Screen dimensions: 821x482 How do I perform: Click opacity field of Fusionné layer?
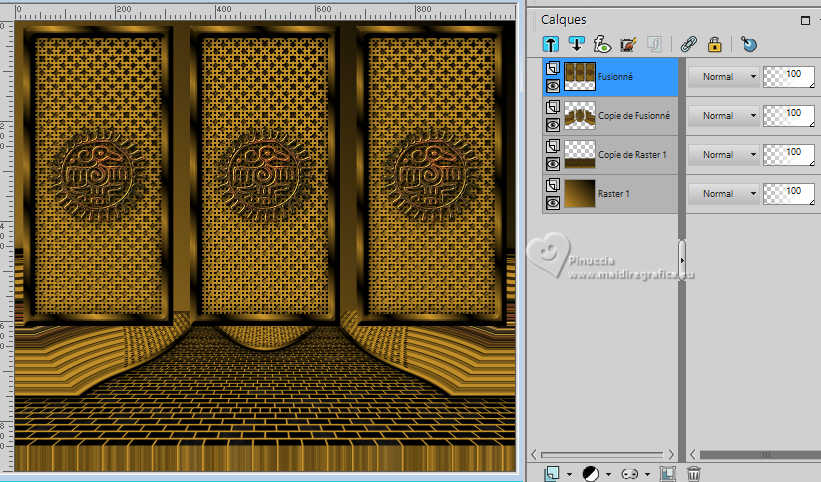coord(790,77)
